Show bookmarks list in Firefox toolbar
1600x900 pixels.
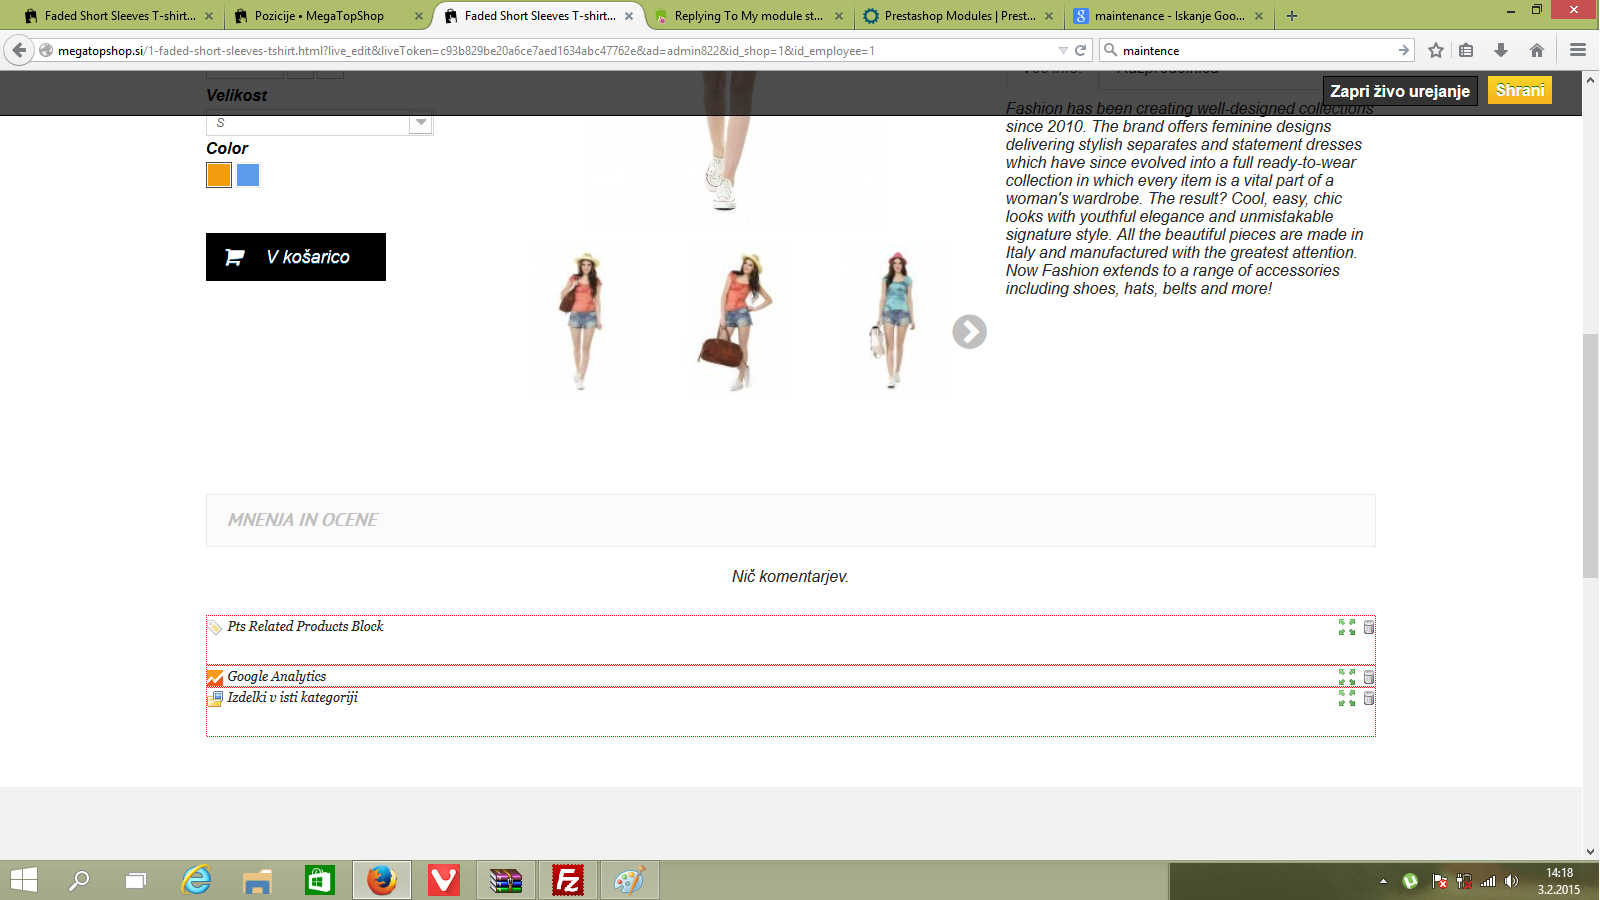(1466, 50)
